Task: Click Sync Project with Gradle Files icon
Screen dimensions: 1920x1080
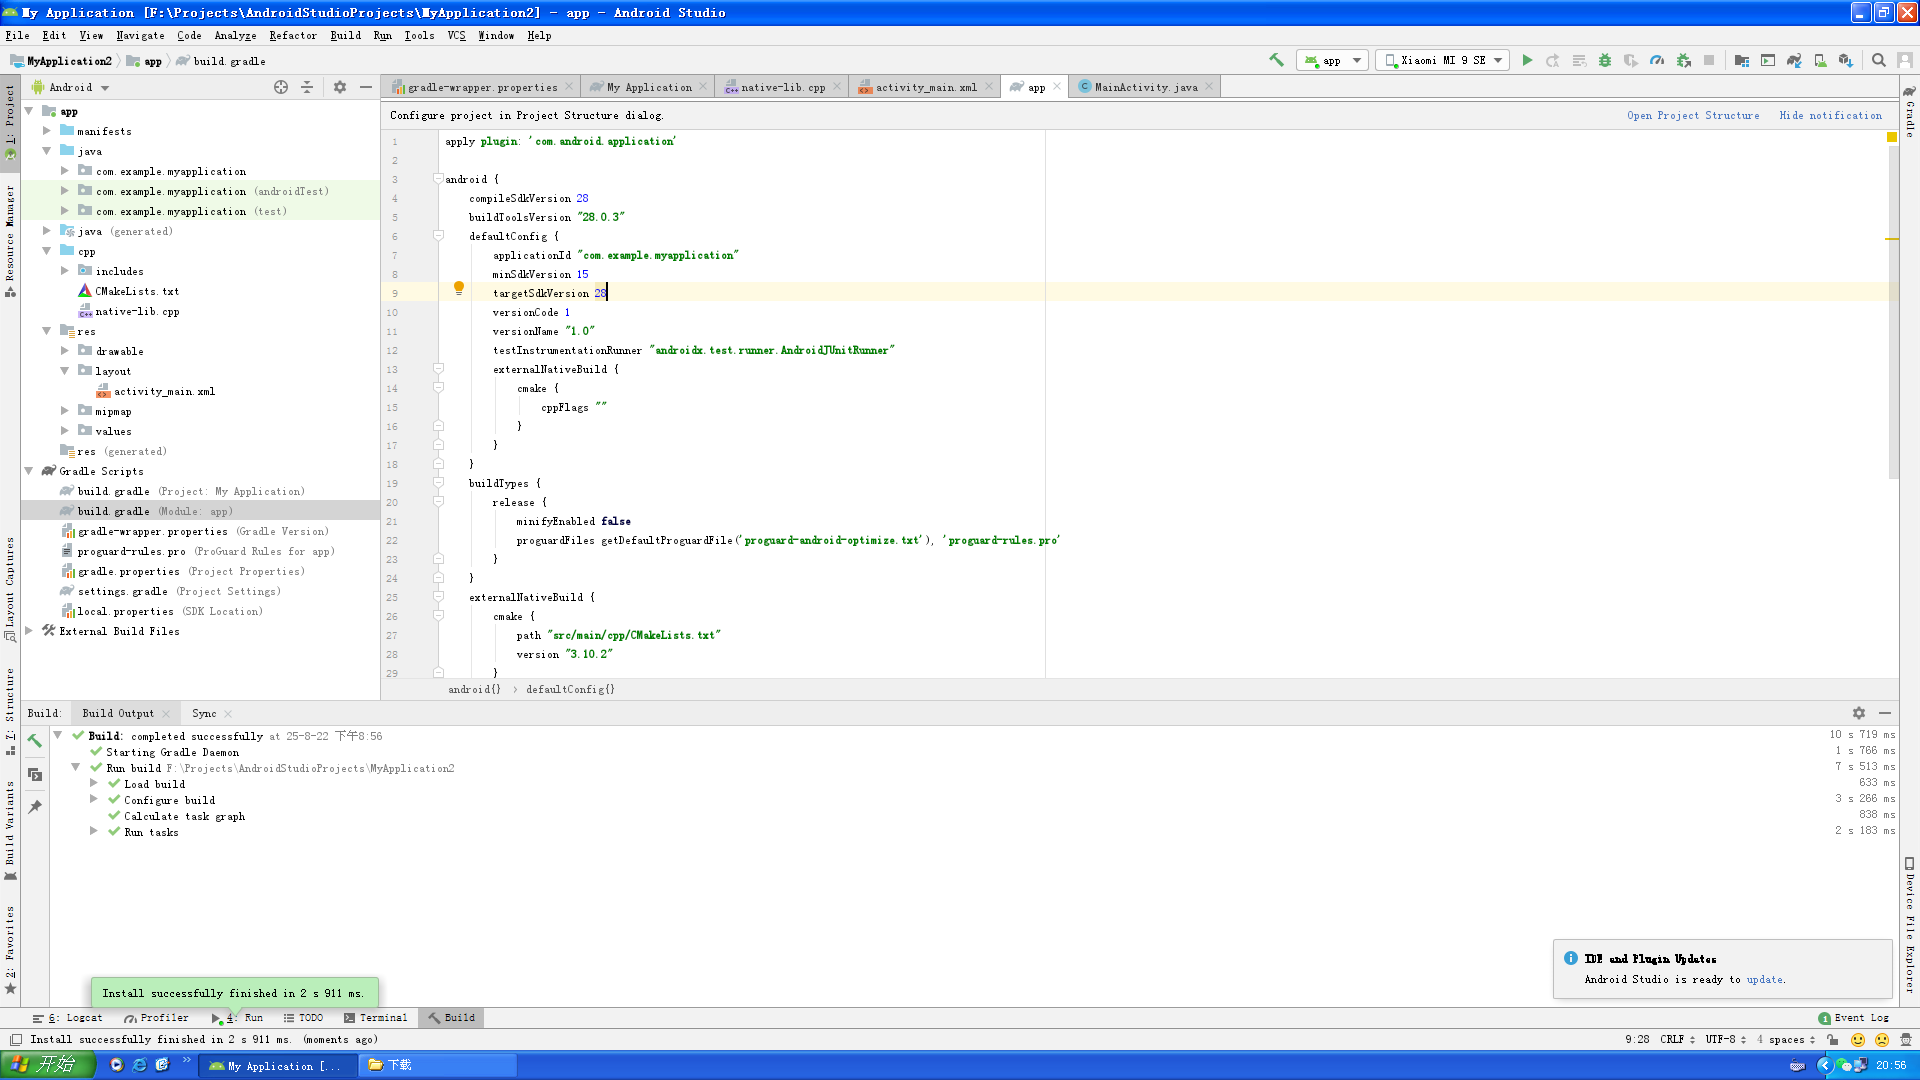Action: pos(1794,60)
